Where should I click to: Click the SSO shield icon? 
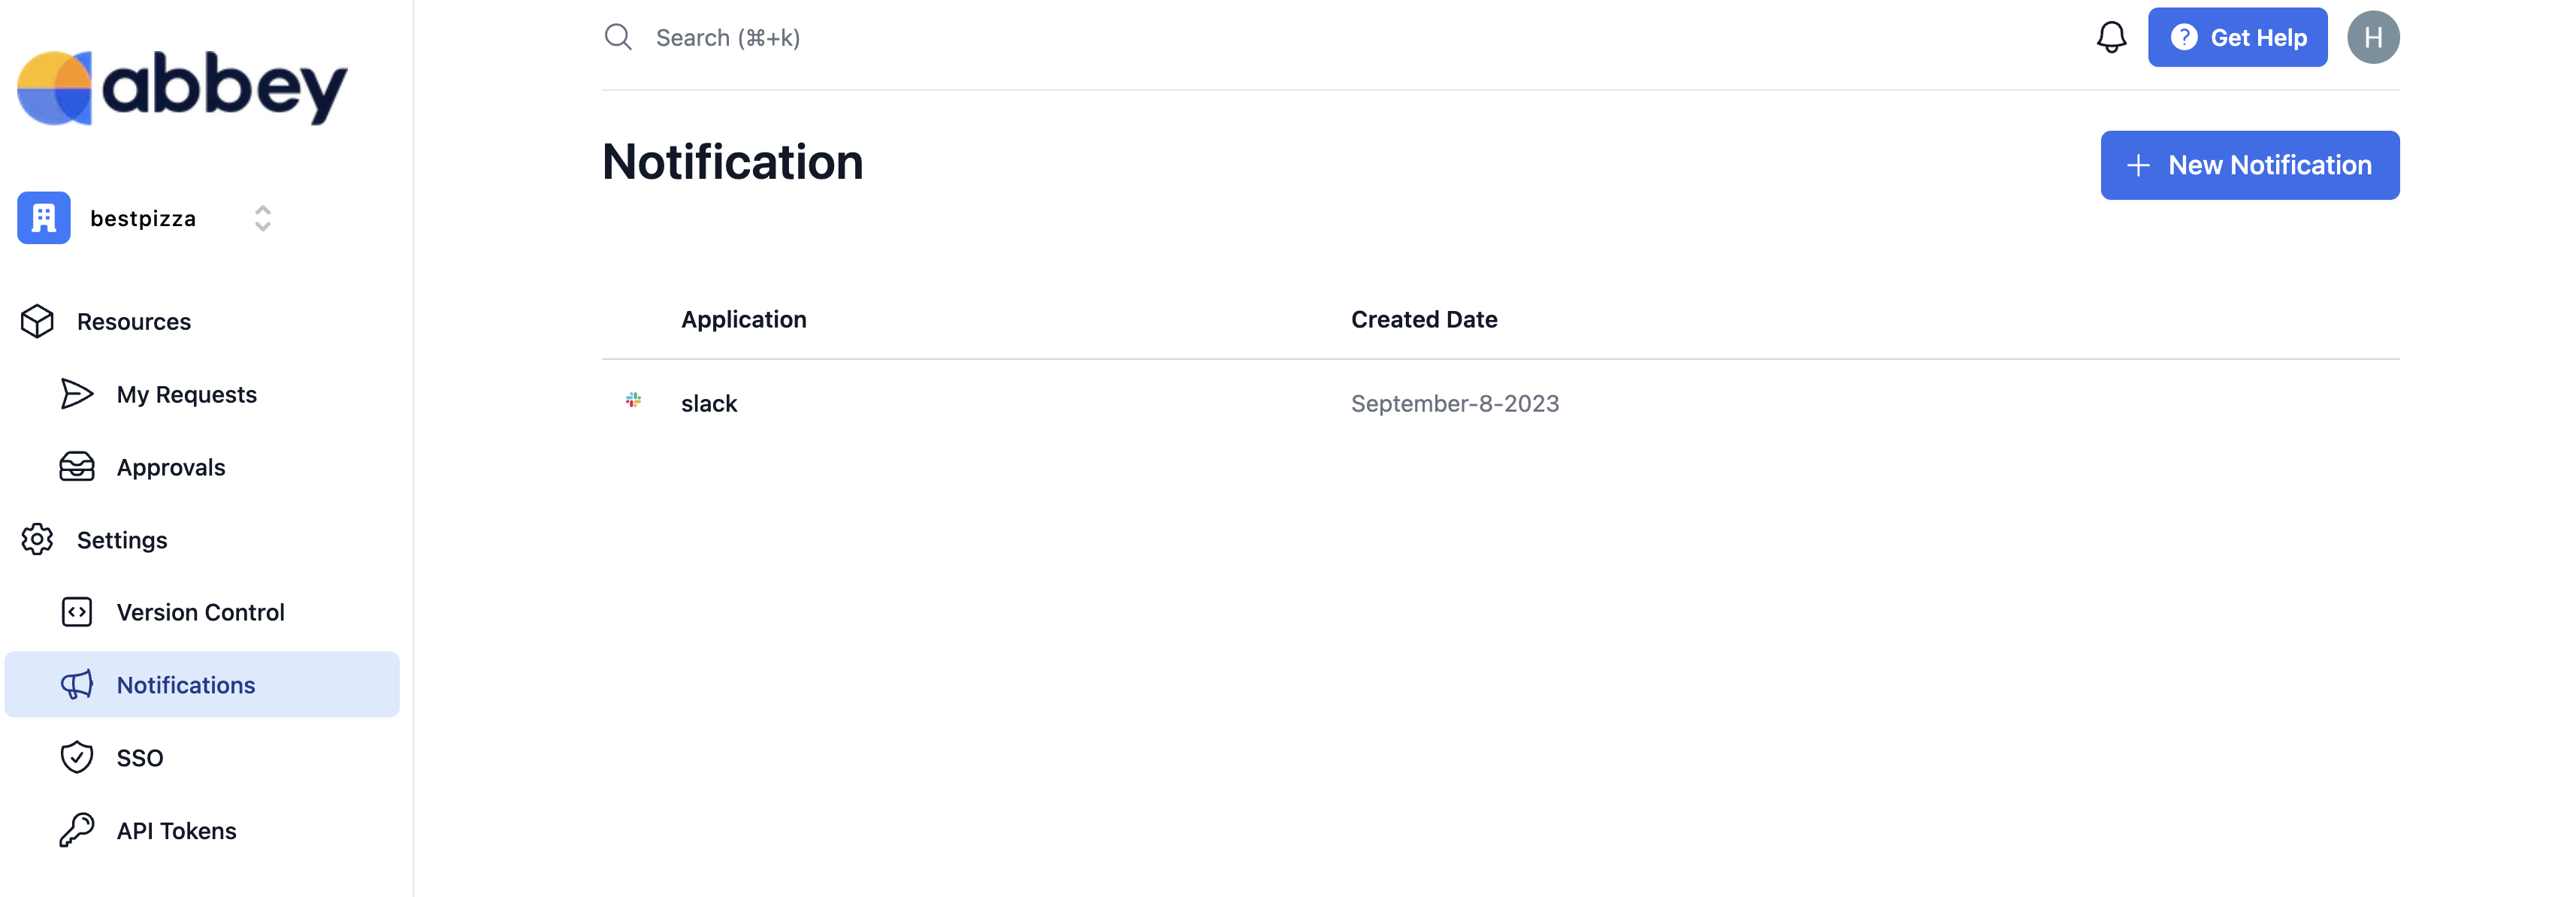pos(77,757)
